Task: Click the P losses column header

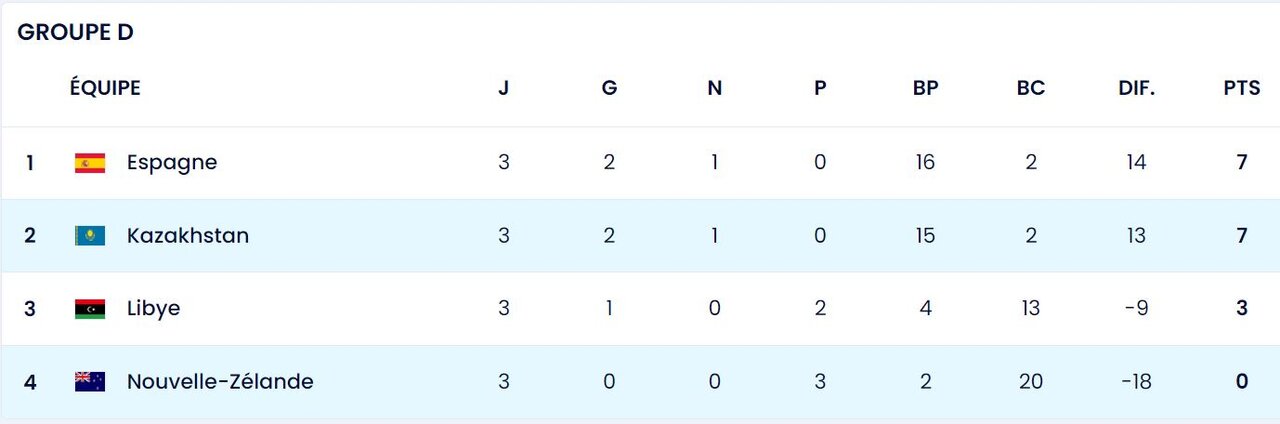Action: click(820, 88)
